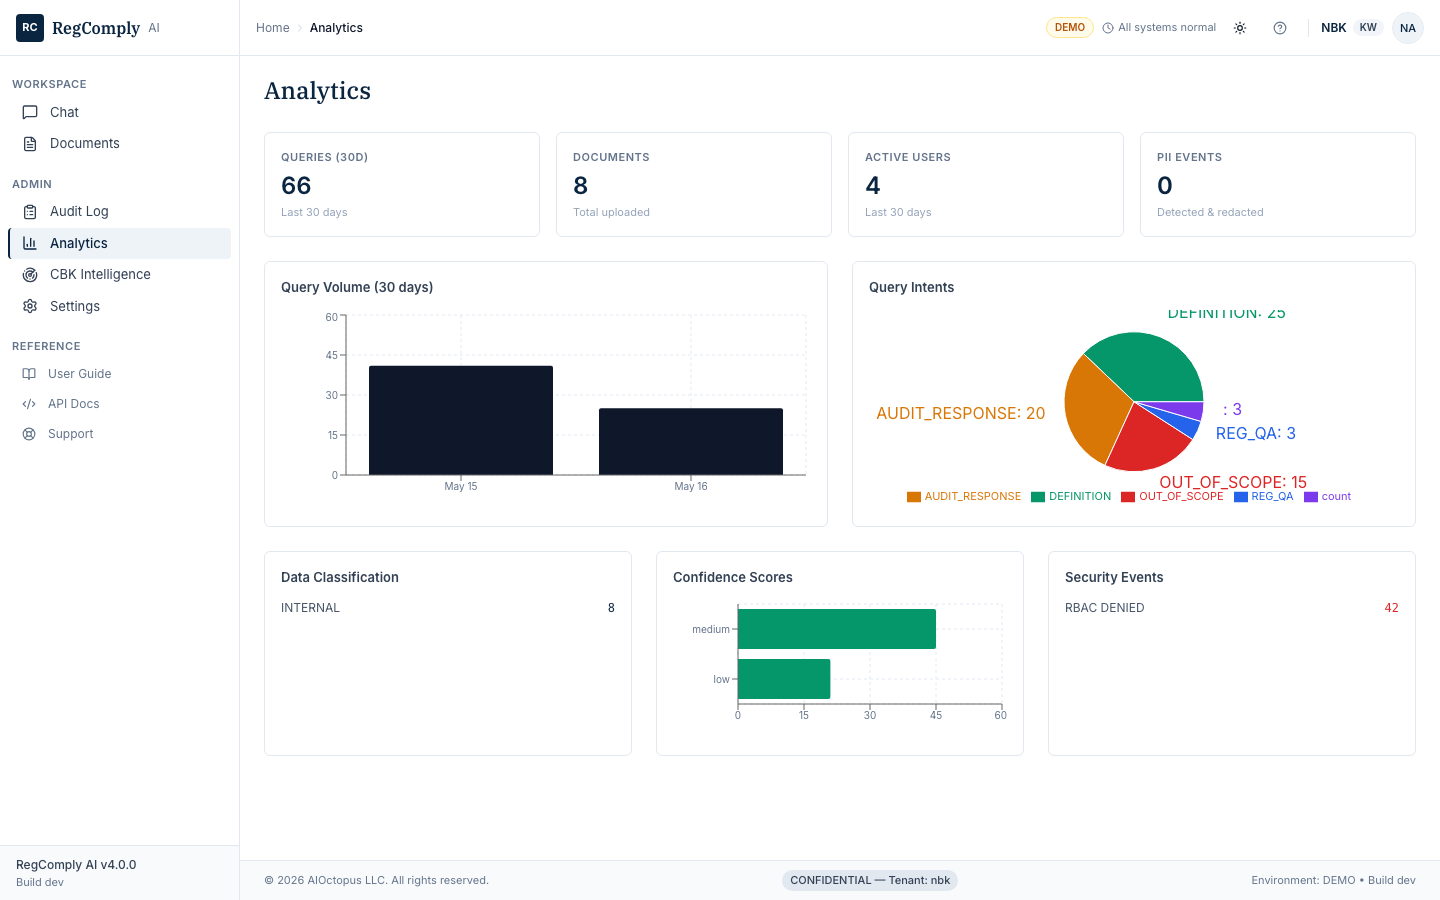Click the RBAC DENIED security event row
The image size is (1440, 900).
[x=1232, y=608]
